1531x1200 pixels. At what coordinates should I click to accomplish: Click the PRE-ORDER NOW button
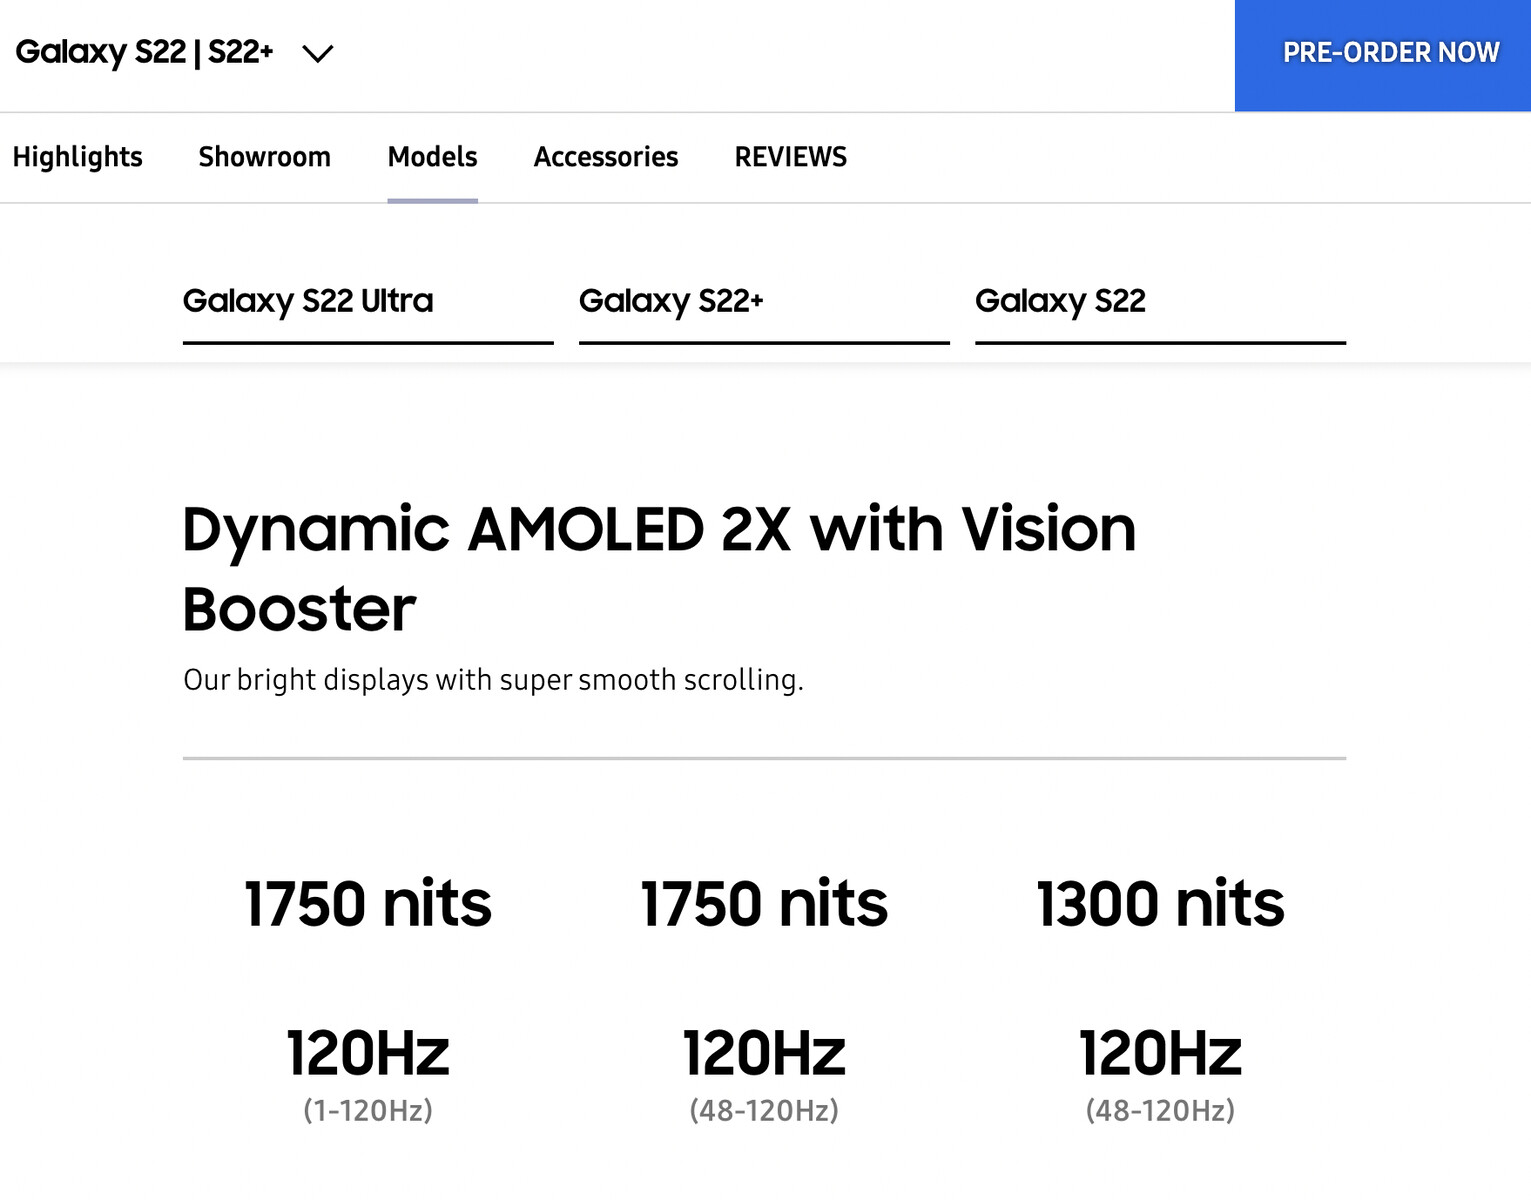[x=1383, y=55]
